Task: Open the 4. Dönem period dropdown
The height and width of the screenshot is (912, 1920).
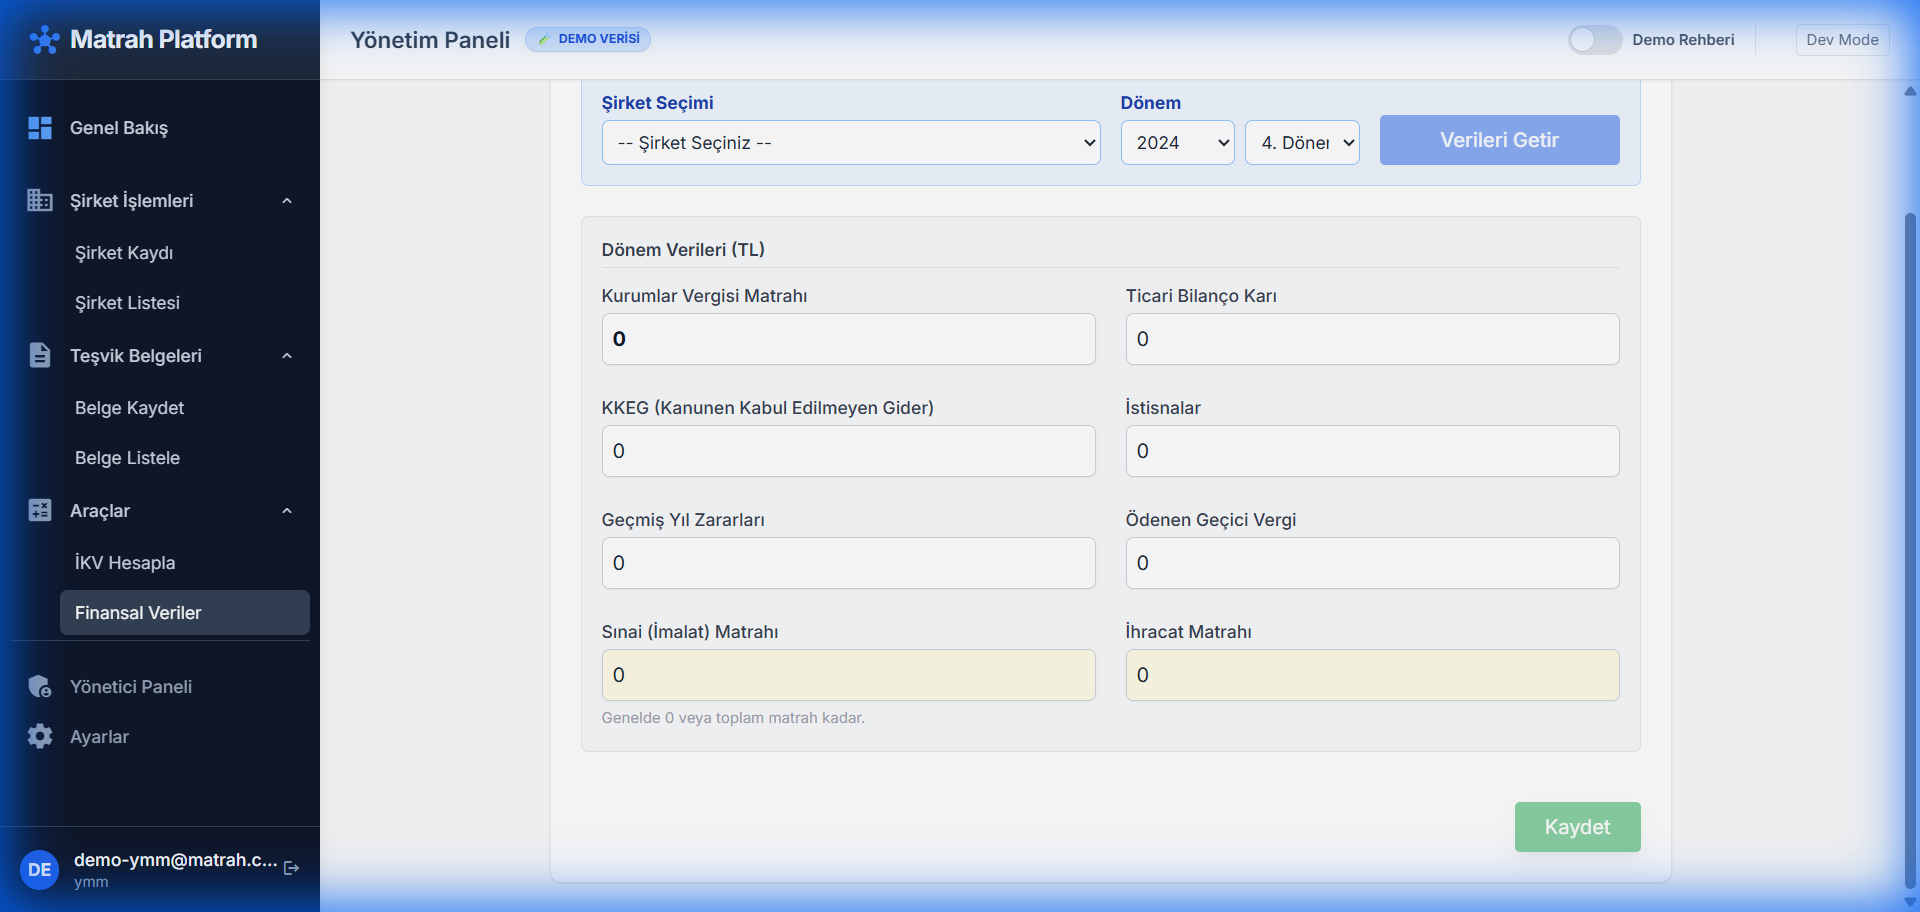Action: coord(1301,143)
